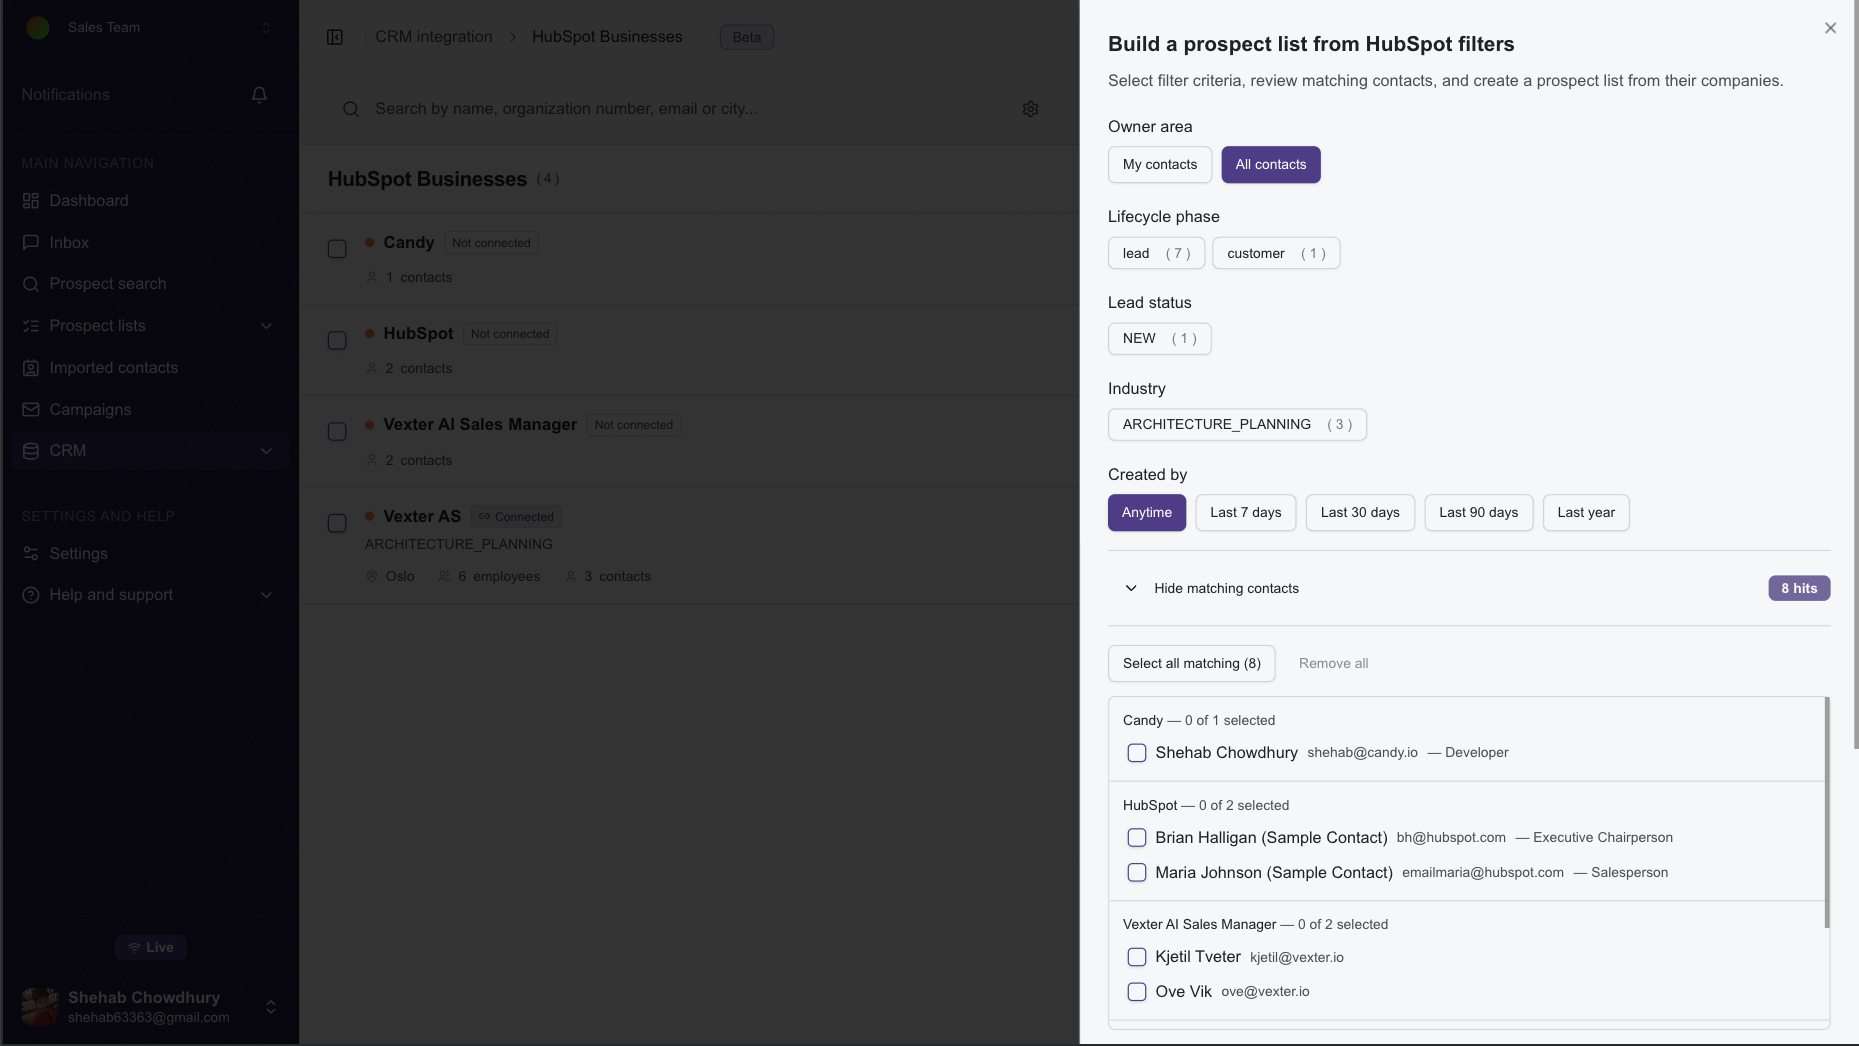Screen dimensions: 1859x1046
Task: Click the Shehab Chowdhury profile picture
Action: click(40, 1007)
